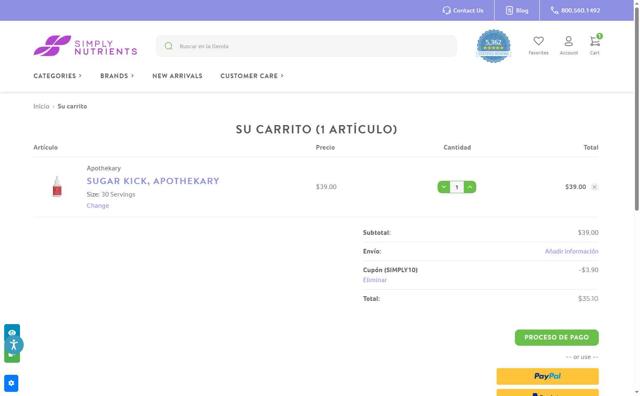The width and height of the screenshot is (640, 396).
Task: Click the Total amount $35.10
Action: click(588, 298)
